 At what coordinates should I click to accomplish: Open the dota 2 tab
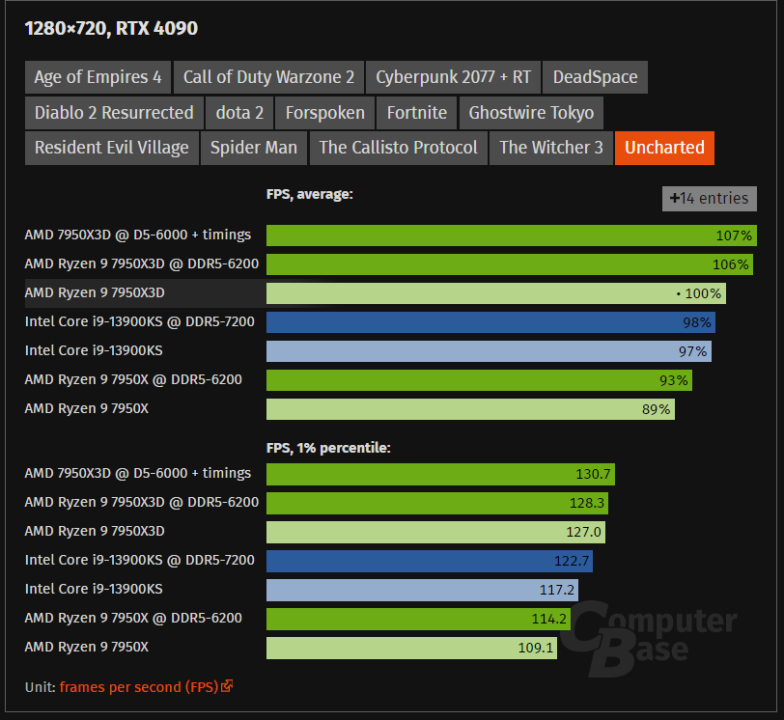click(x=240, y=113)
